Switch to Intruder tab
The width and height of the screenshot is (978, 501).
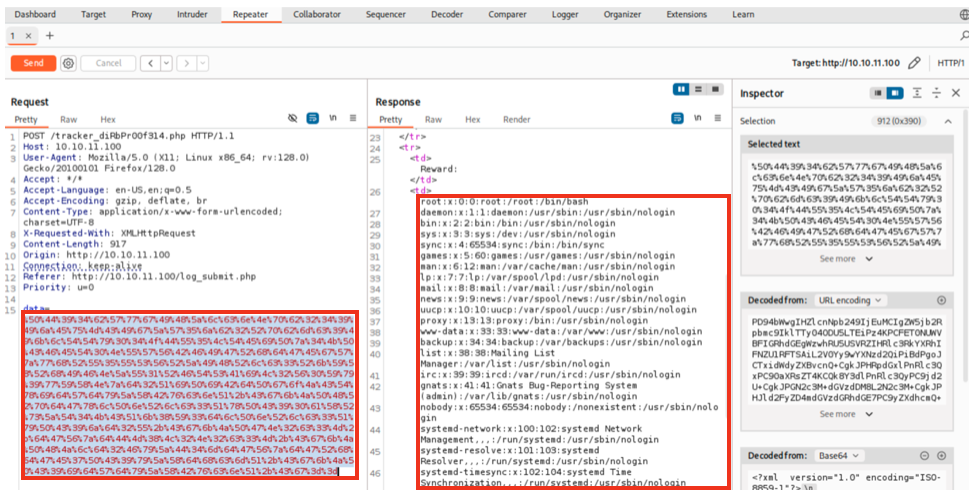[x=192, y=14]
